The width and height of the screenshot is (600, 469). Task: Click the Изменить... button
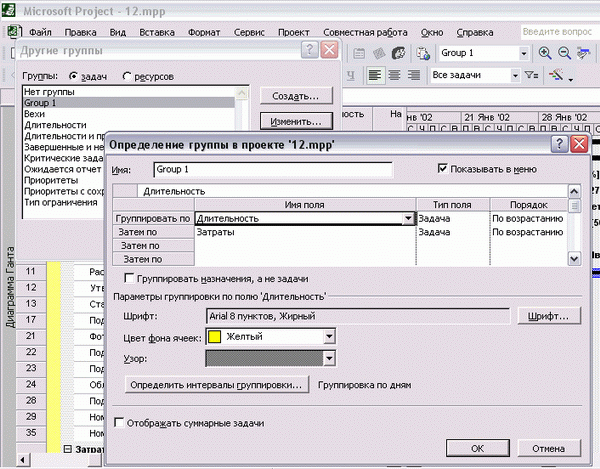[x=296, y=121]
